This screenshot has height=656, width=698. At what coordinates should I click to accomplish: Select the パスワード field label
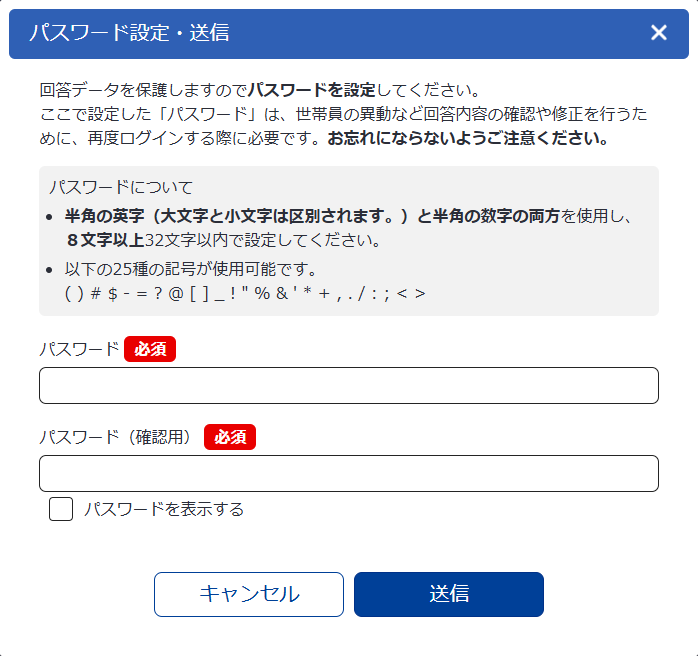[79, 349]
